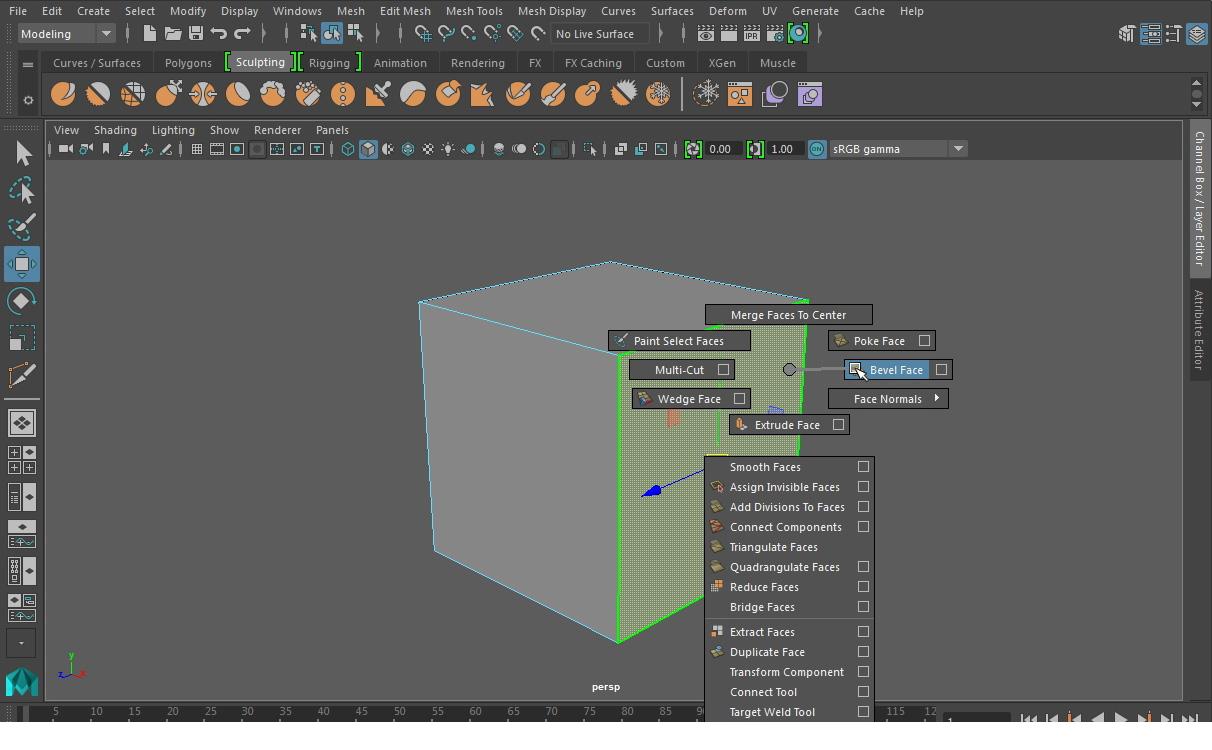The width and height of the screenshot is (1212, 750).
Task: Open Bridge Faces option box
Action: coord(863,607)
